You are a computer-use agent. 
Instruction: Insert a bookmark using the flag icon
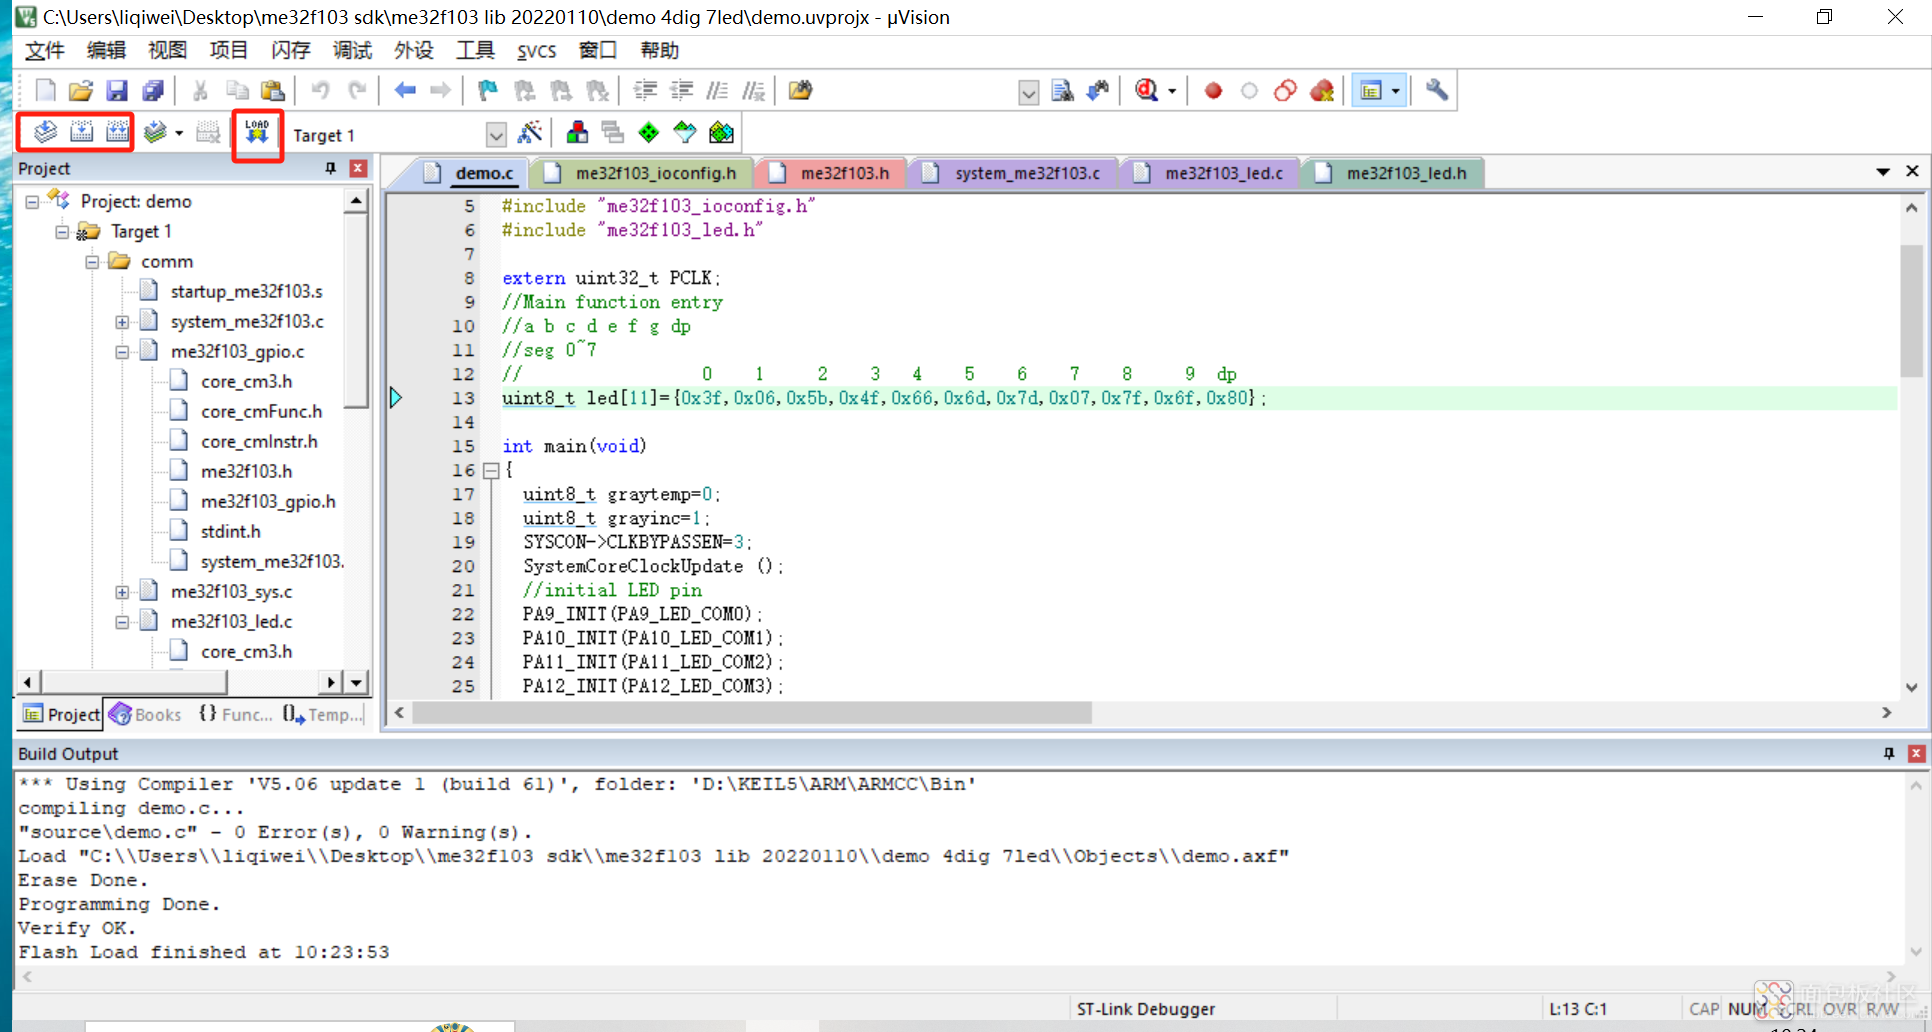(x=487, y=91)
